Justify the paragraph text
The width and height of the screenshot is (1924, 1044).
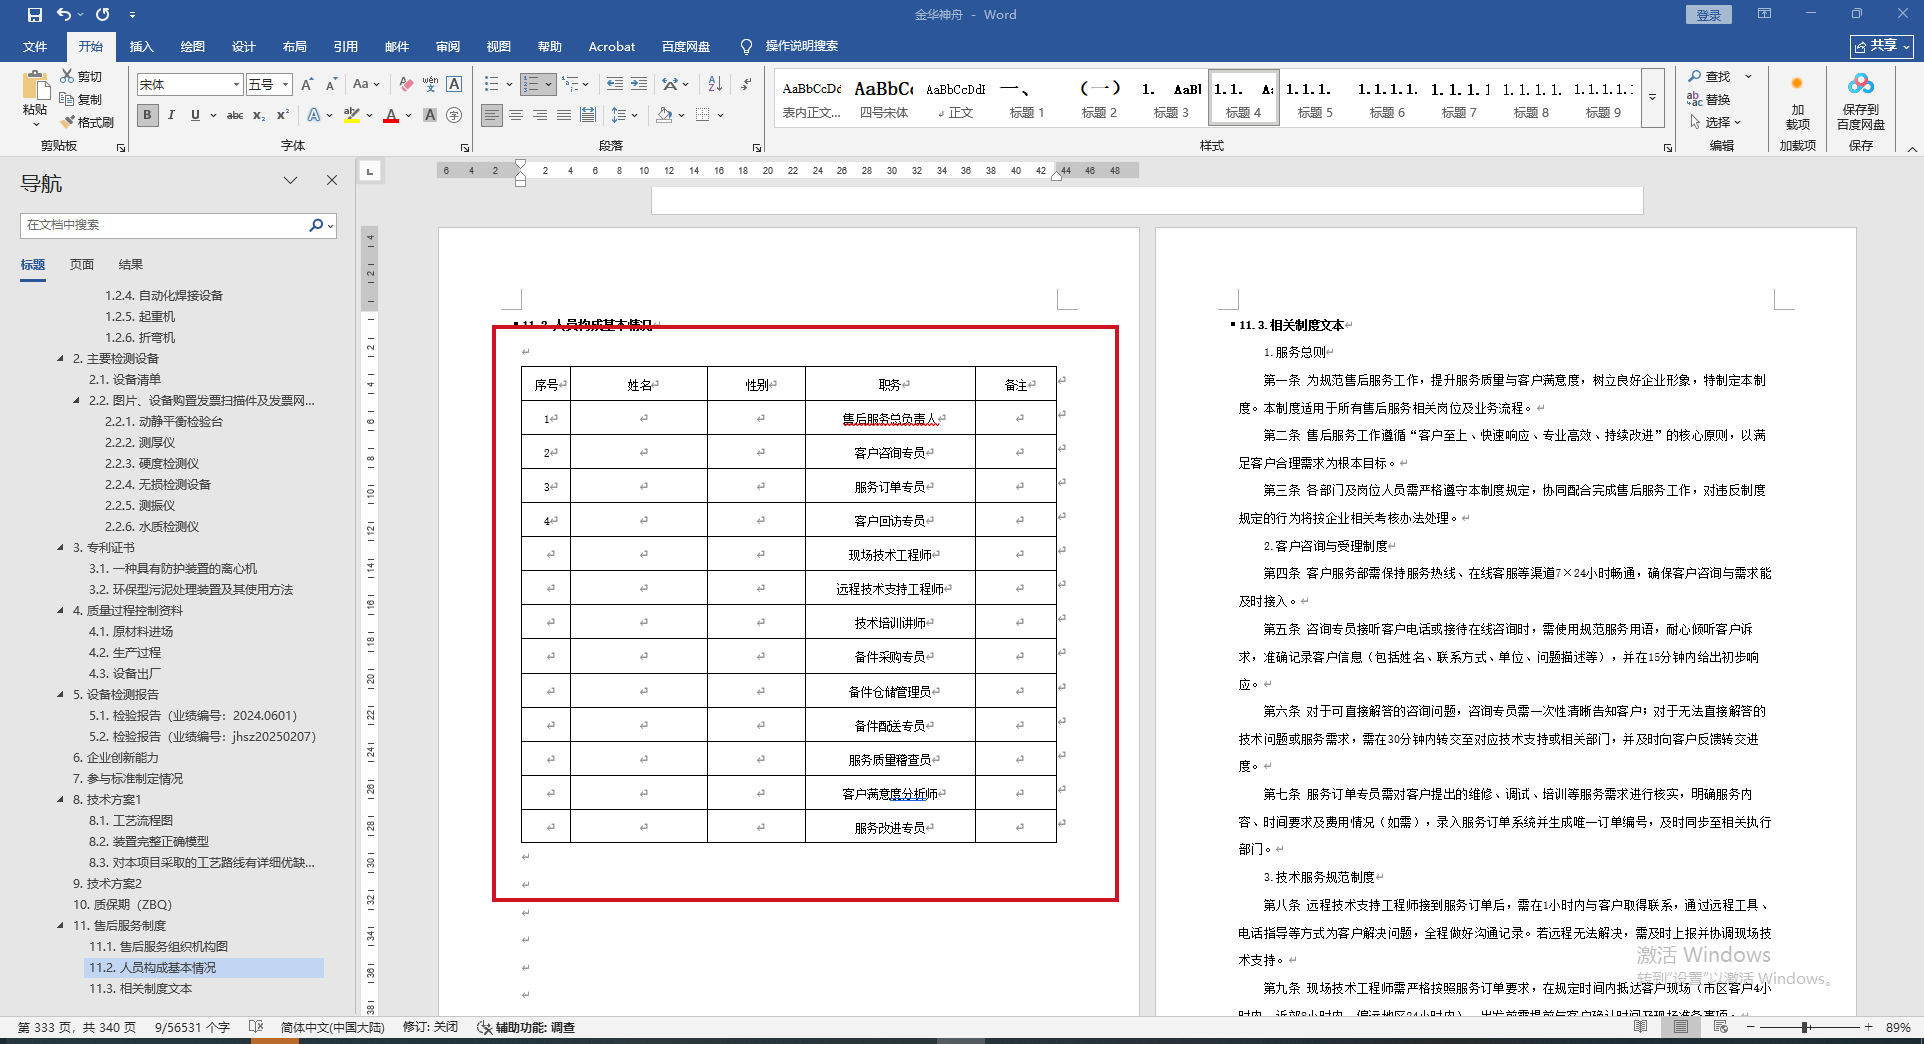coord(564,115)
